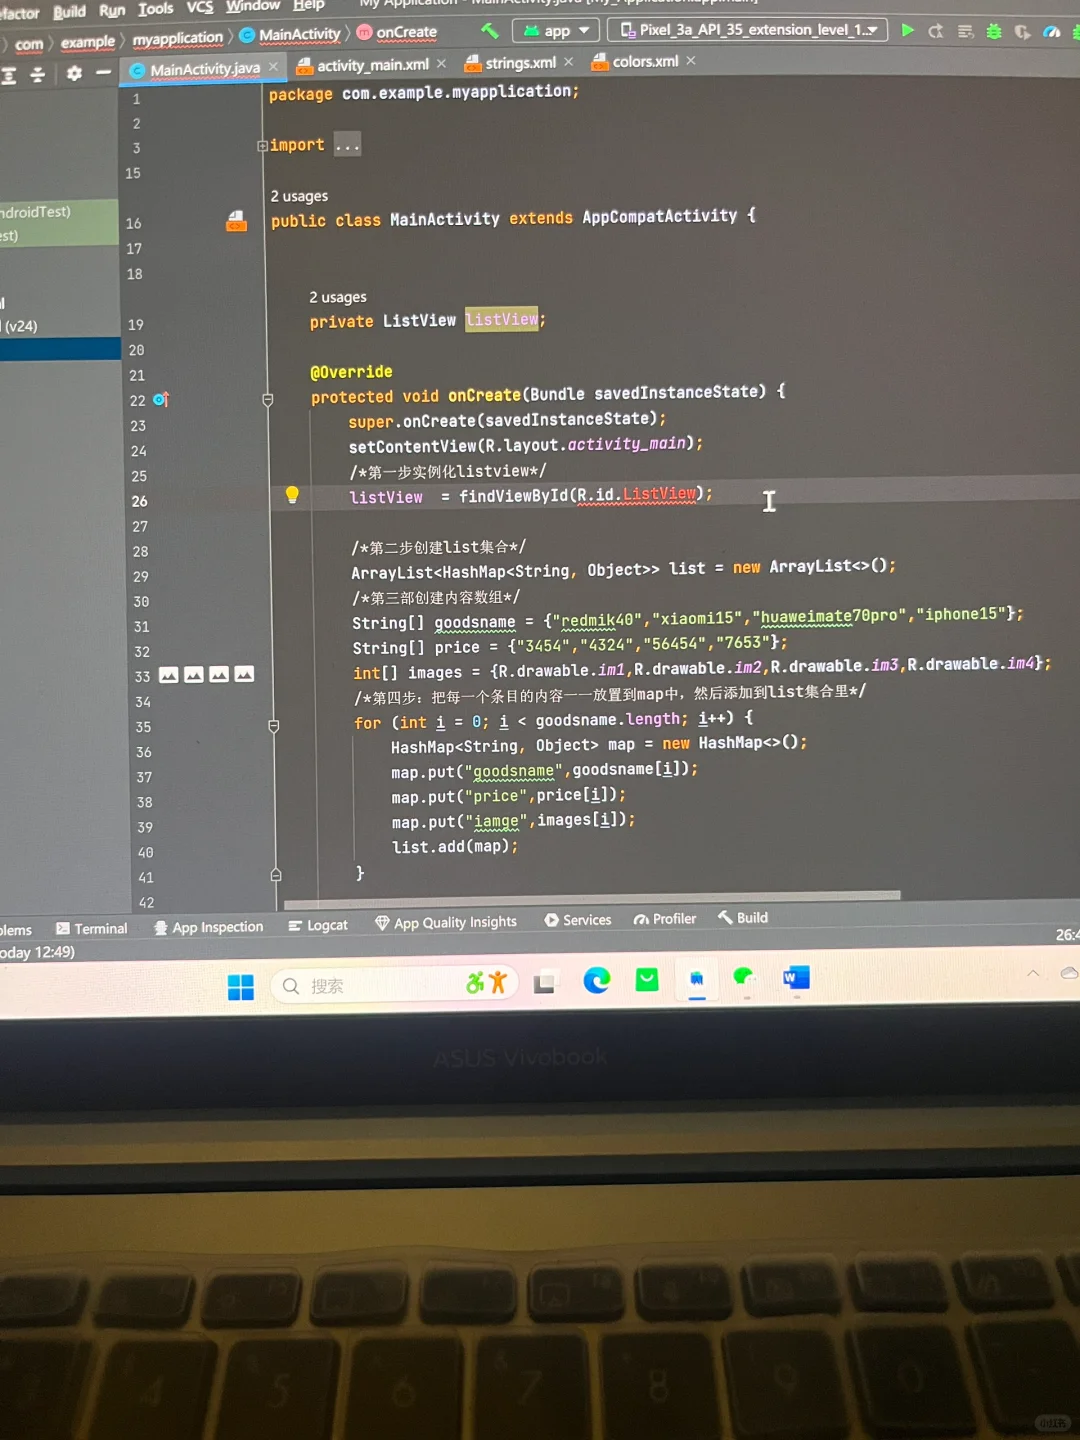
Task: Click the Expand All icon in project panel
Action: 9,75
